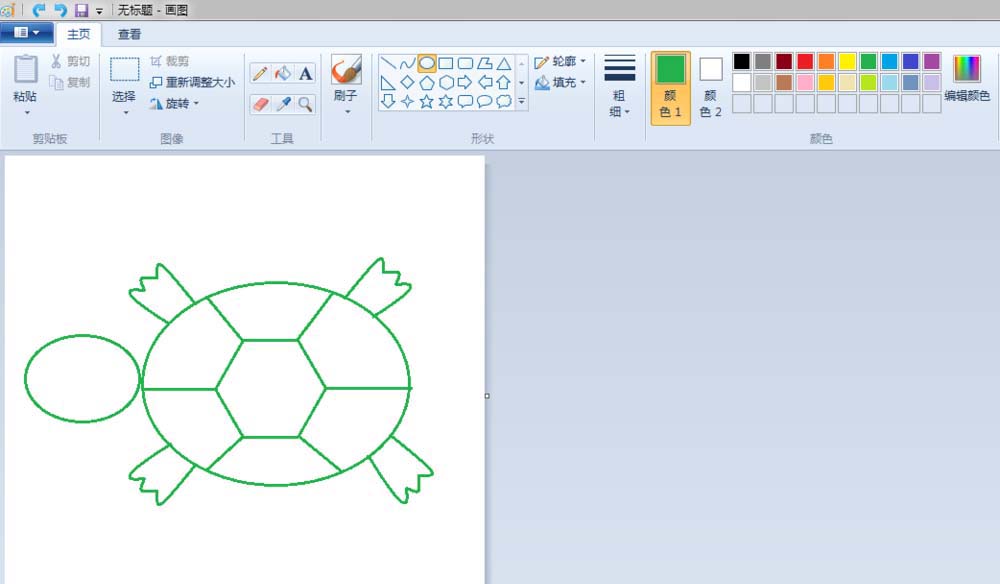The image size is (1000, 584).
Task: Pick the yellow color swatch
Action: (847, 61)
